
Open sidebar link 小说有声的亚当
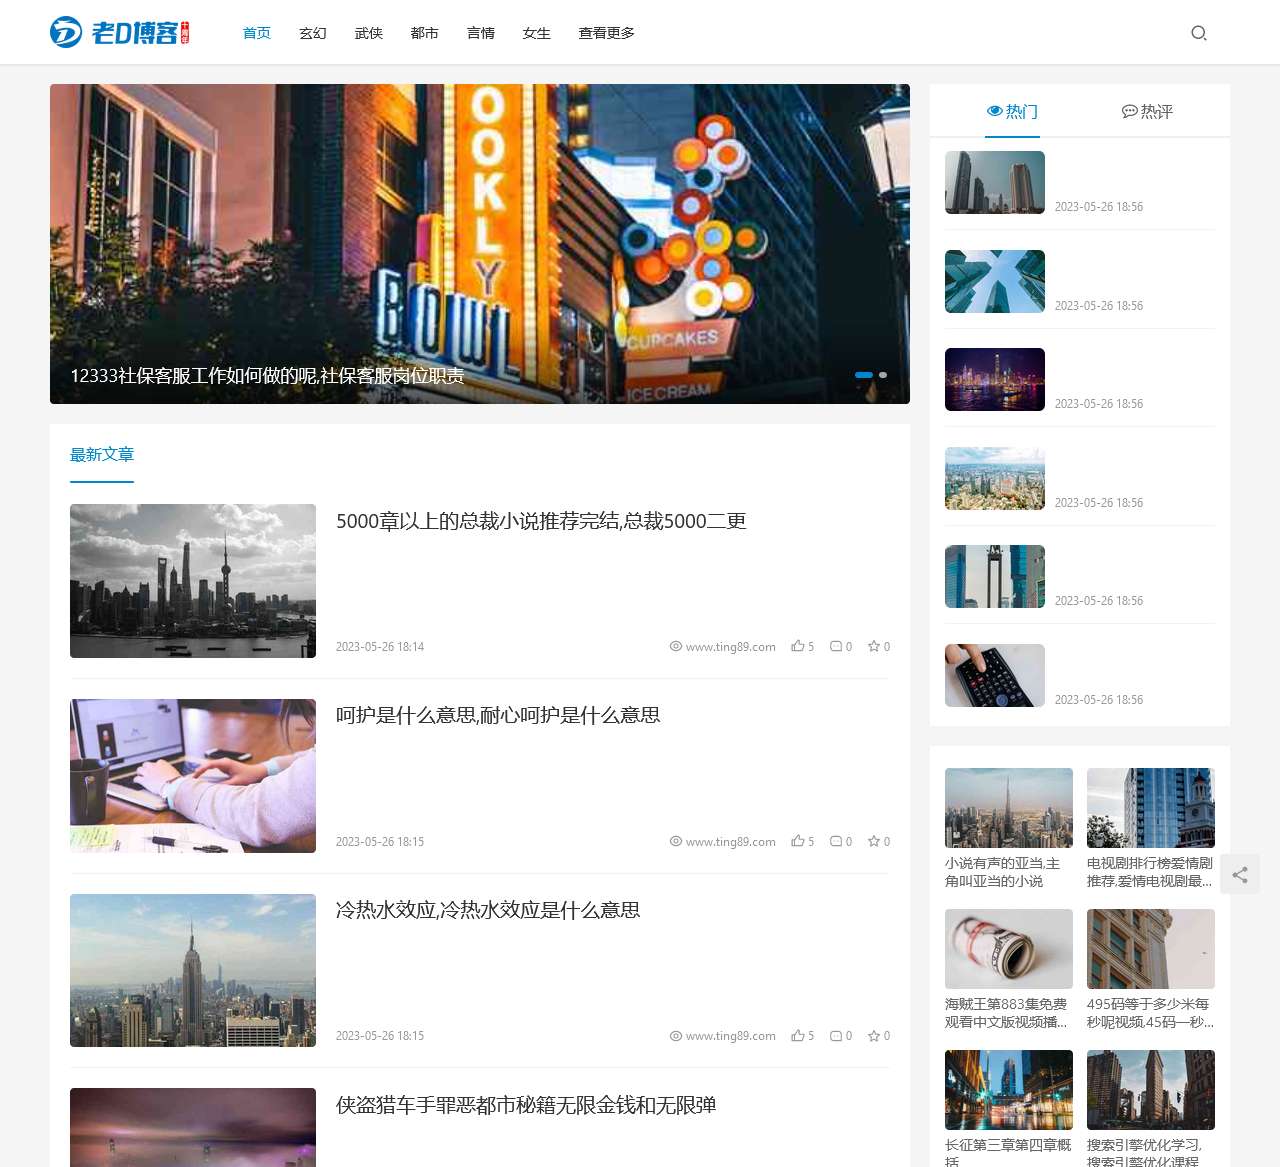(1008, 872)
